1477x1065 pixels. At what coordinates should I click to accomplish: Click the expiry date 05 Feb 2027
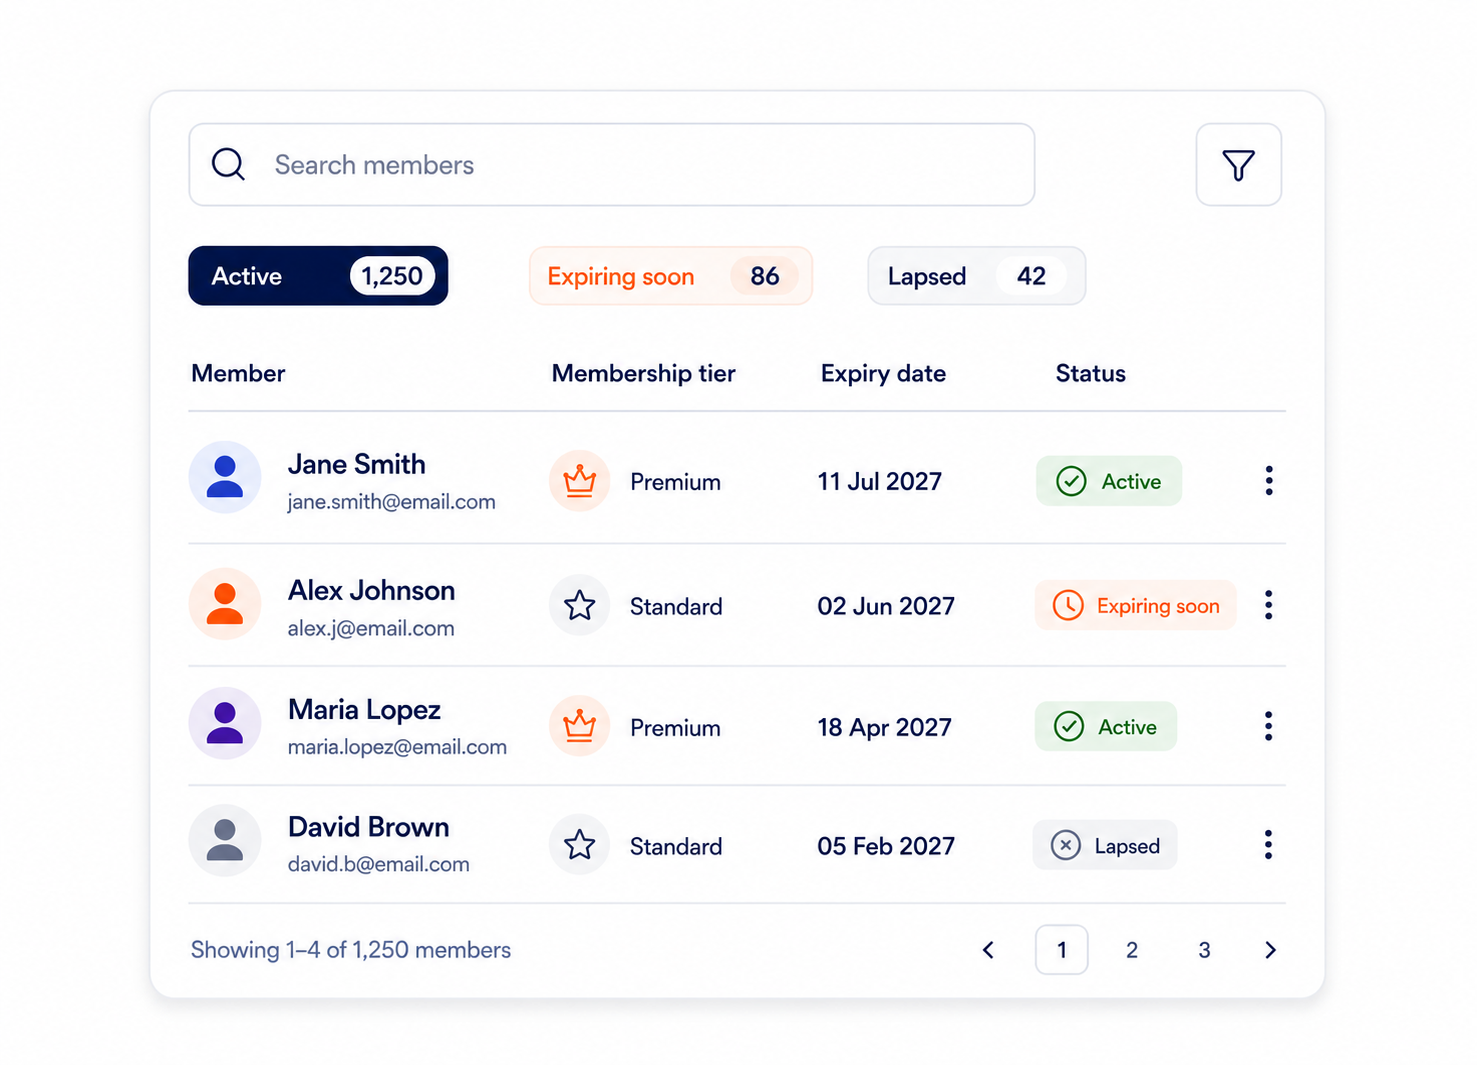(x=886, y=846)
